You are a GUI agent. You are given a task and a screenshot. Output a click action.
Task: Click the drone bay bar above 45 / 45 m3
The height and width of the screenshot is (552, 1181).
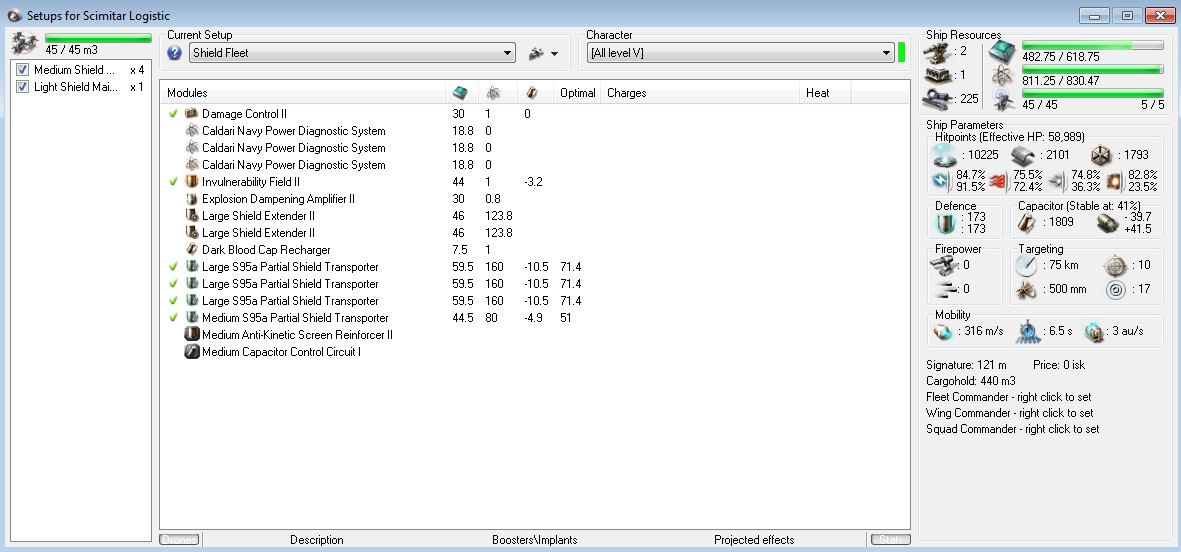click(x=98, y=38)
